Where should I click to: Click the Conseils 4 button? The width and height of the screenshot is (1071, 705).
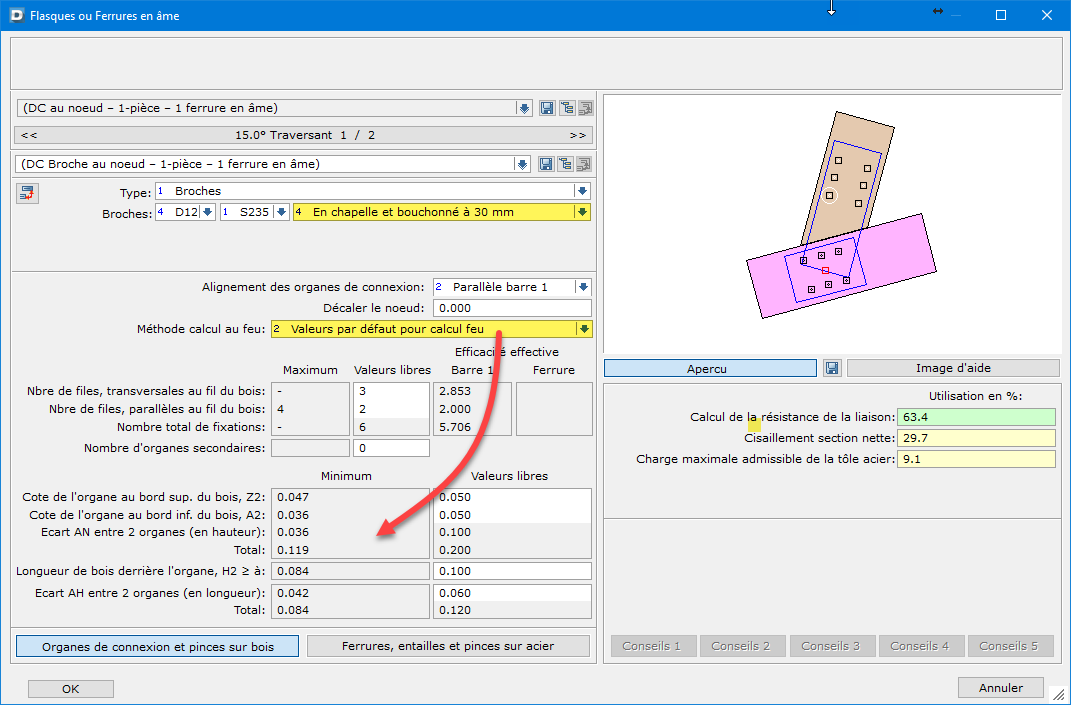coord(921,646)
